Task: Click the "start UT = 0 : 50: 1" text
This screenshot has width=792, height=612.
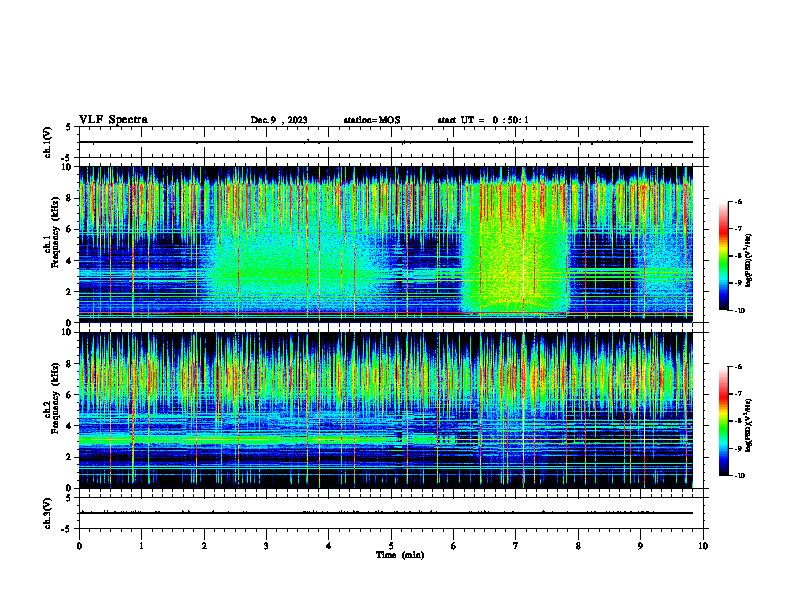Action: tap(483, 120)
